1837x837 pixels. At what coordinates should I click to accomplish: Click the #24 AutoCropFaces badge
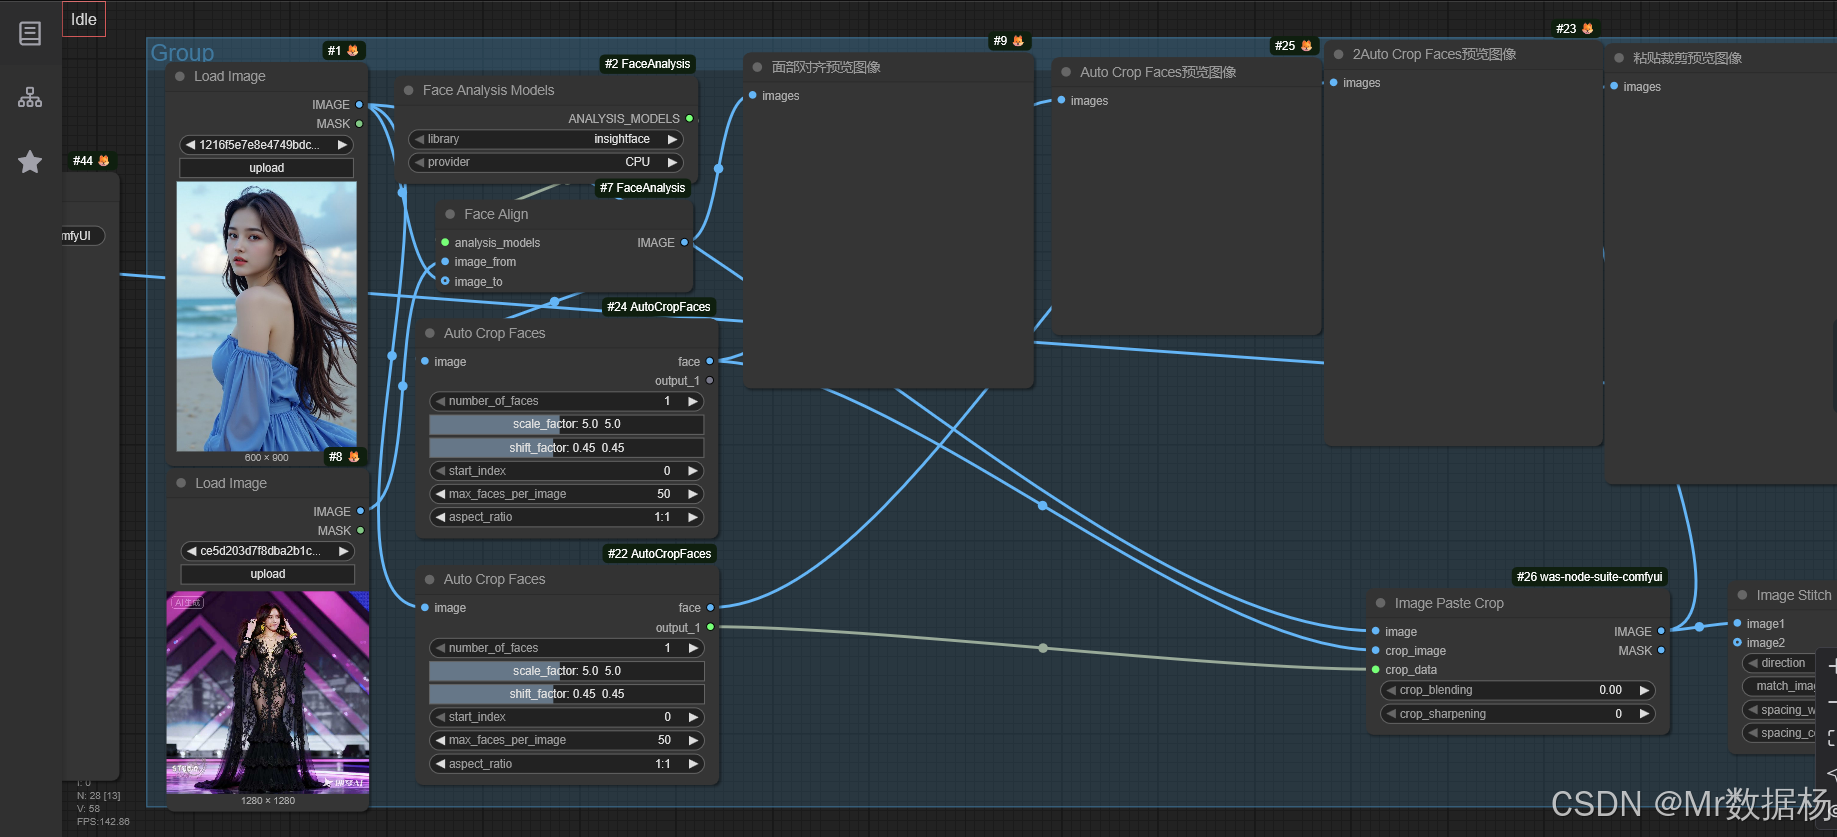point(659,307)
